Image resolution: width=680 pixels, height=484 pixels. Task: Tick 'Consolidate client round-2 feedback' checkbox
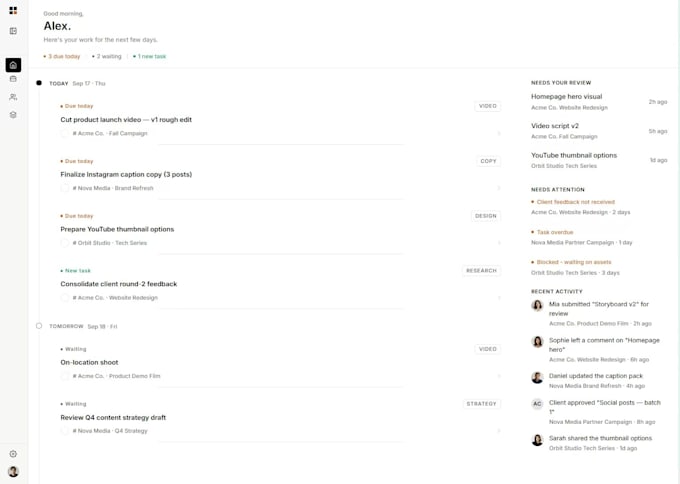click(65, 298)
